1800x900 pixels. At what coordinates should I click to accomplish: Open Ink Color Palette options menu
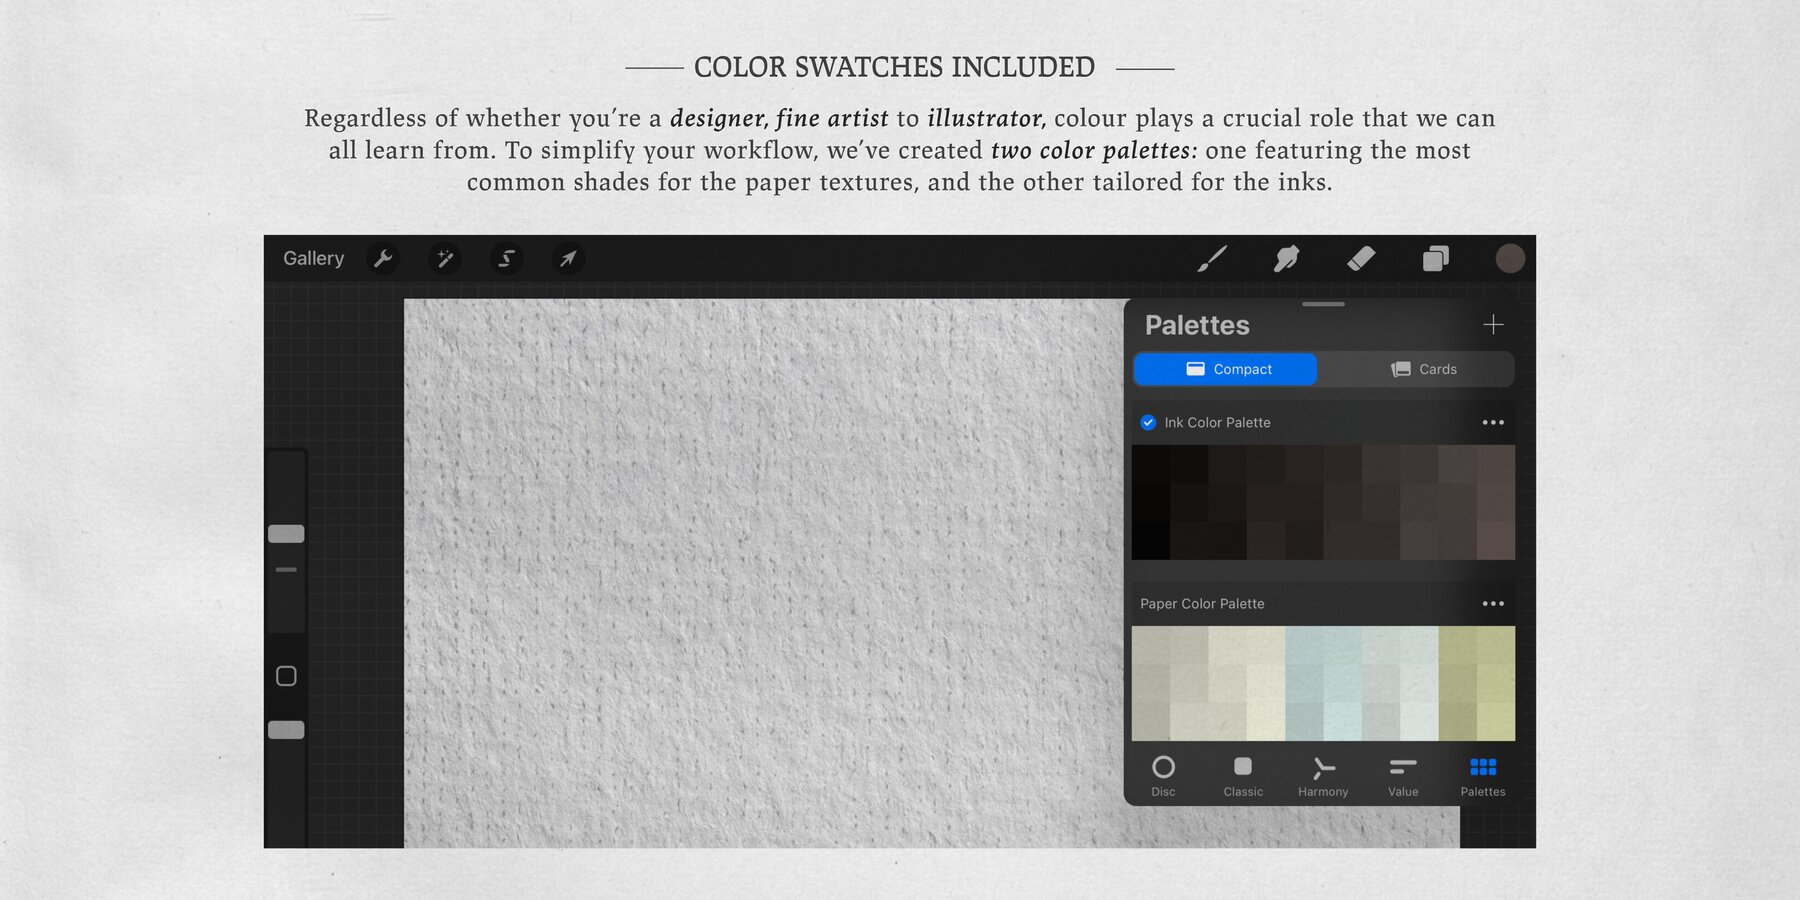point(1493,423)
